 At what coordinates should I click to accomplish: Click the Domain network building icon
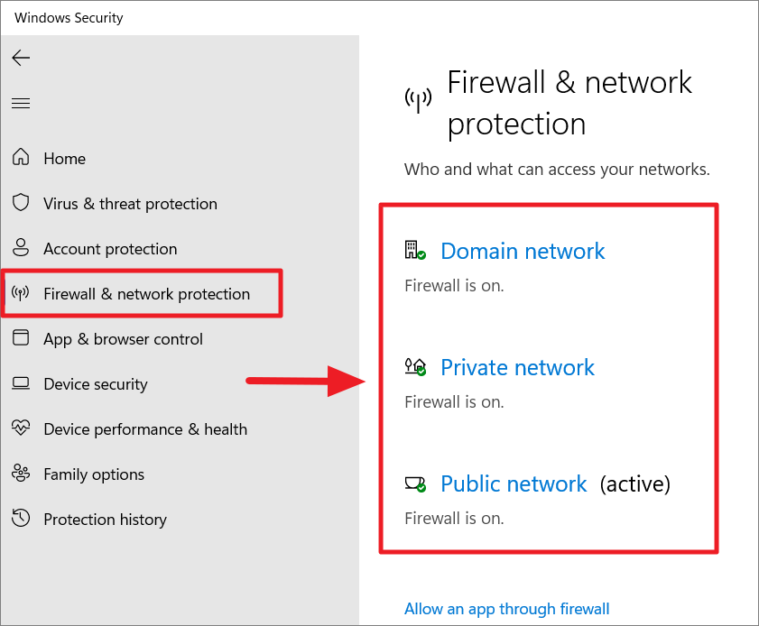pos(415,250)
